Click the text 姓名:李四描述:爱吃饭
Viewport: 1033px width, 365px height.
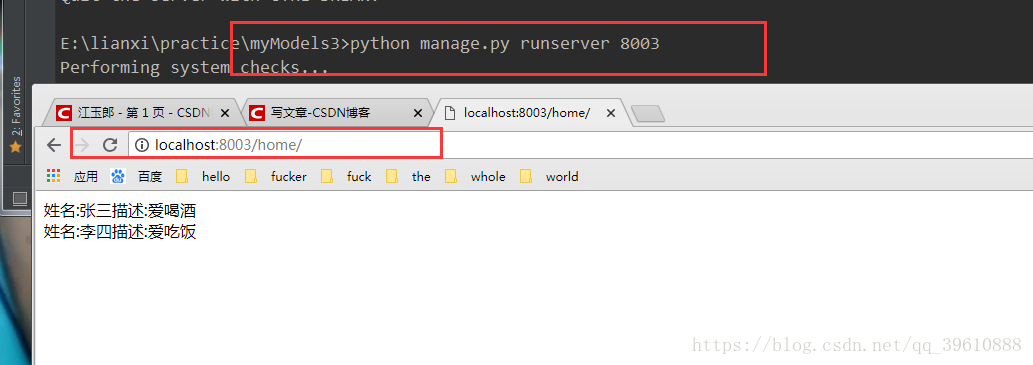[120, 232]
